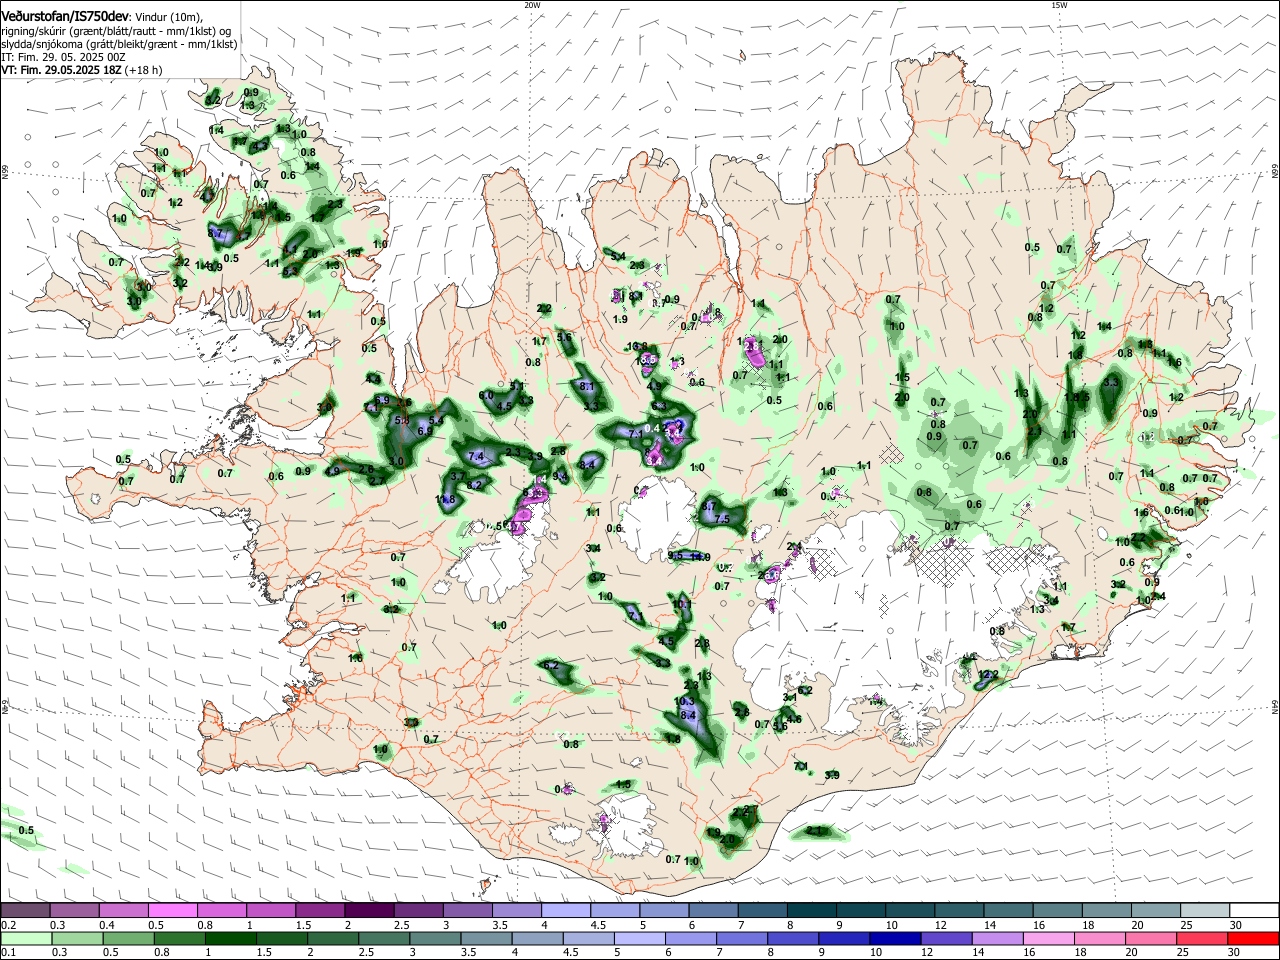Select the palest green rain swatch labeled 0.1

25,939
